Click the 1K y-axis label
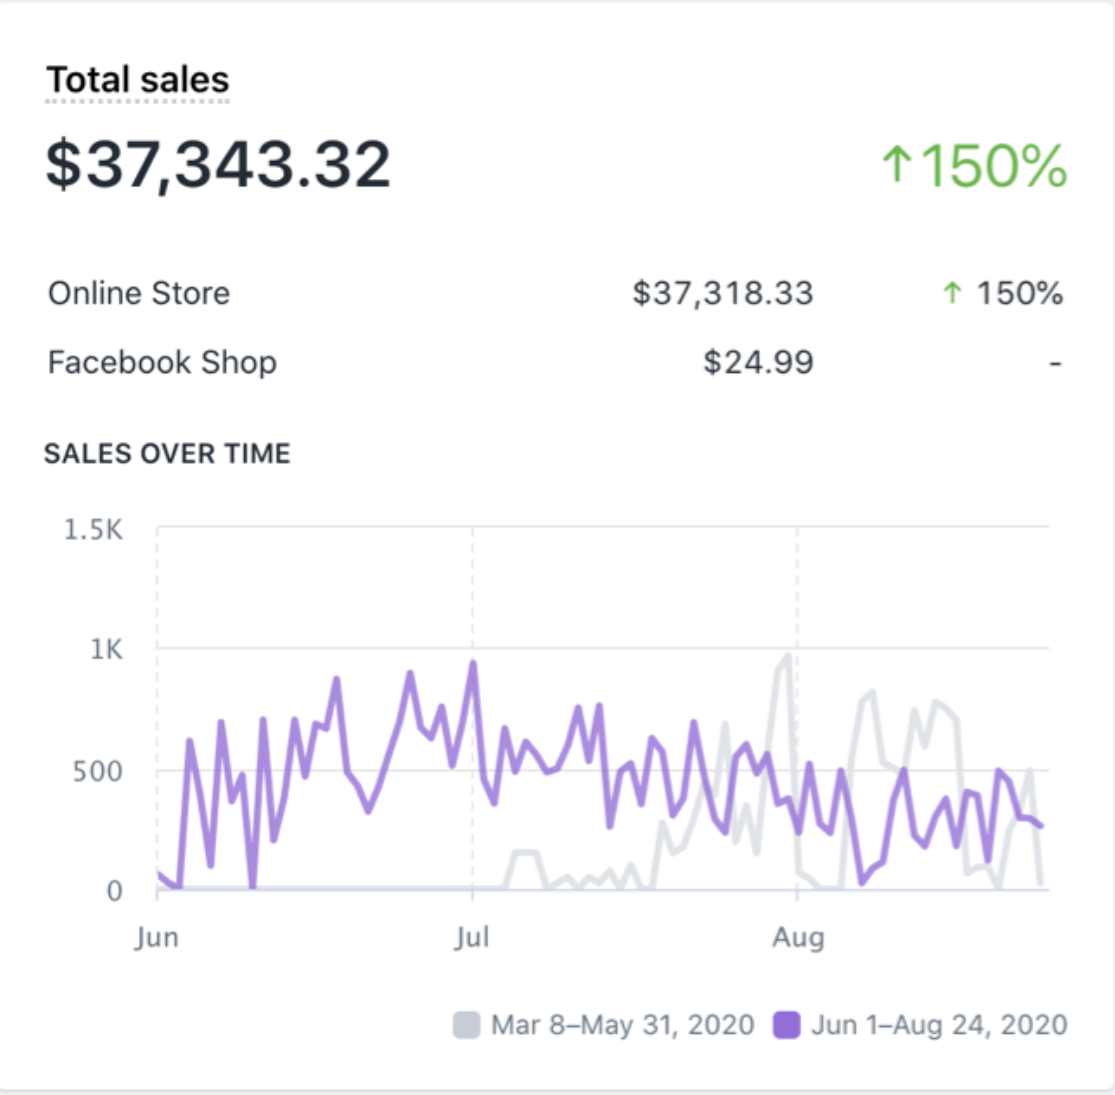Image resolution: width=1115 pixels, height=1095 pixels. [x=106, y=649]
